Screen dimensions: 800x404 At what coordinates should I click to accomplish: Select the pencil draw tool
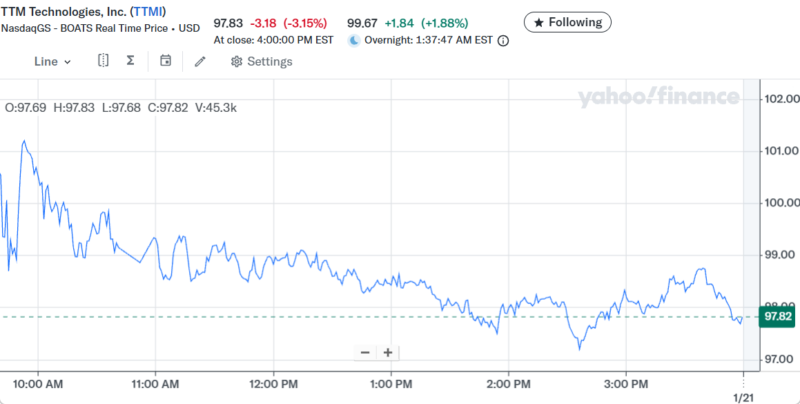(x=200, y=61)
